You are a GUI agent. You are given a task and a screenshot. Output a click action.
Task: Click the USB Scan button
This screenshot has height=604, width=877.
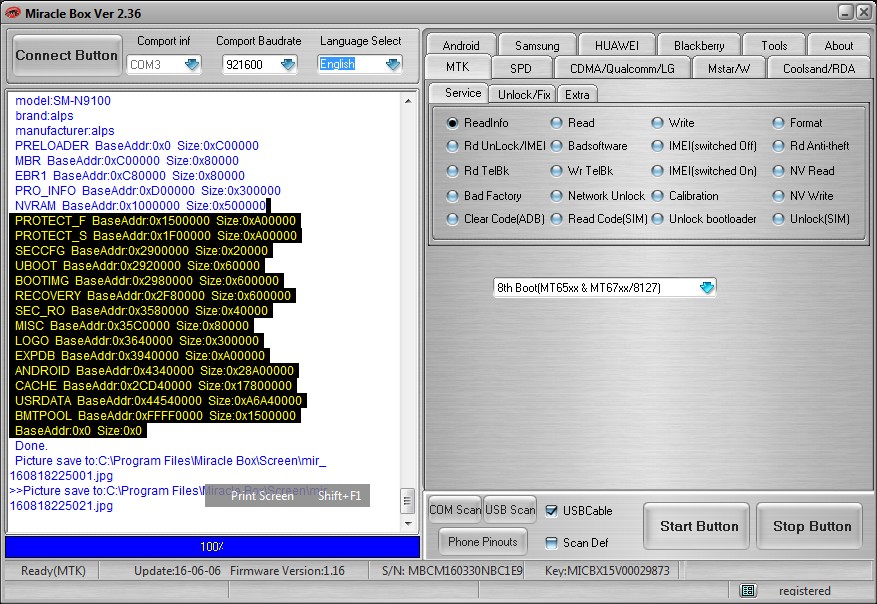[x=510, y=509]
